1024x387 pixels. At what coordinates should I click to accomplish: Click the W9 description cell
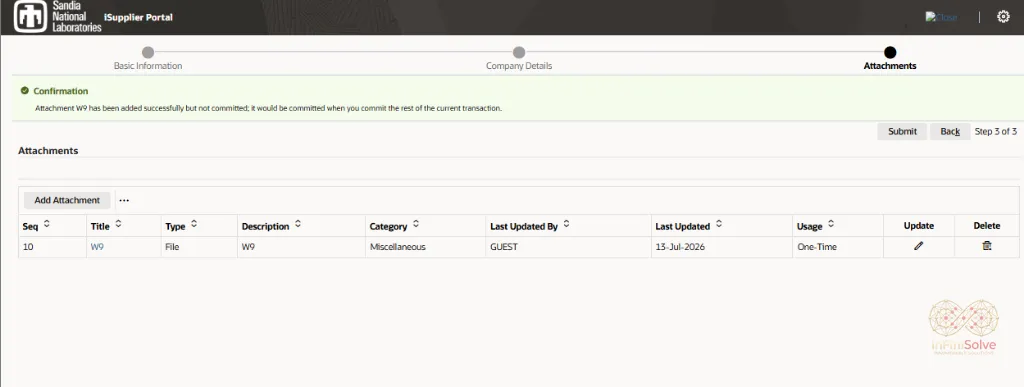pyautogui.click(x=301, y=247)
